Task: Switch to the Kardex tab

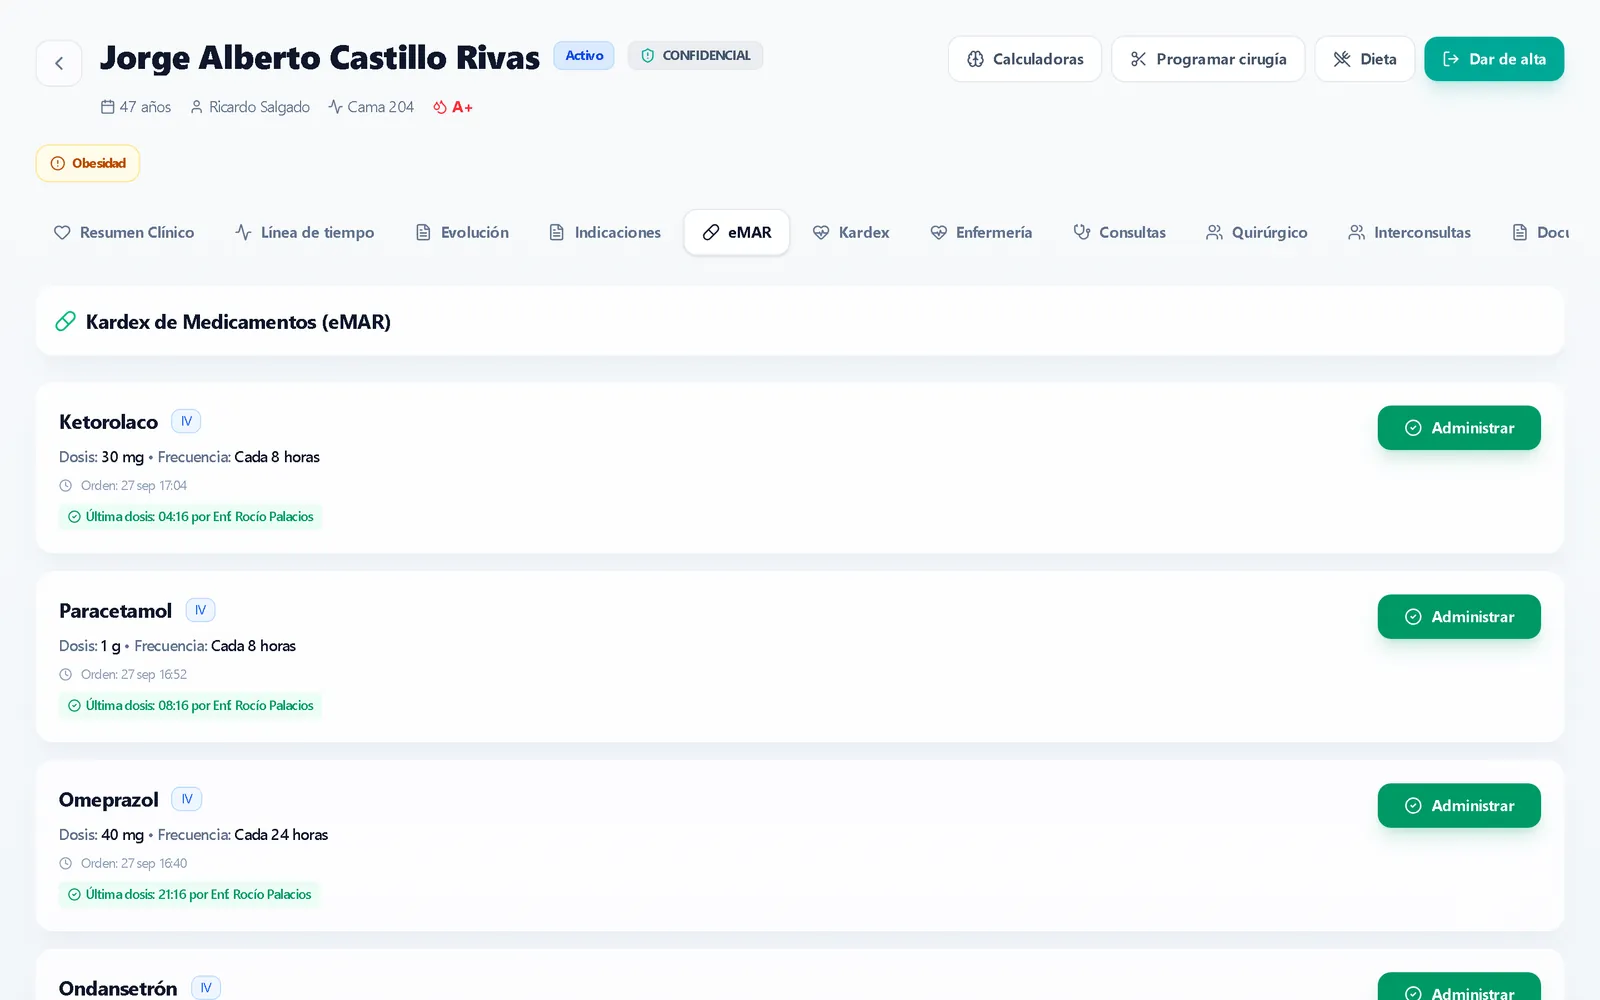Action: click(x=851, y=232)
